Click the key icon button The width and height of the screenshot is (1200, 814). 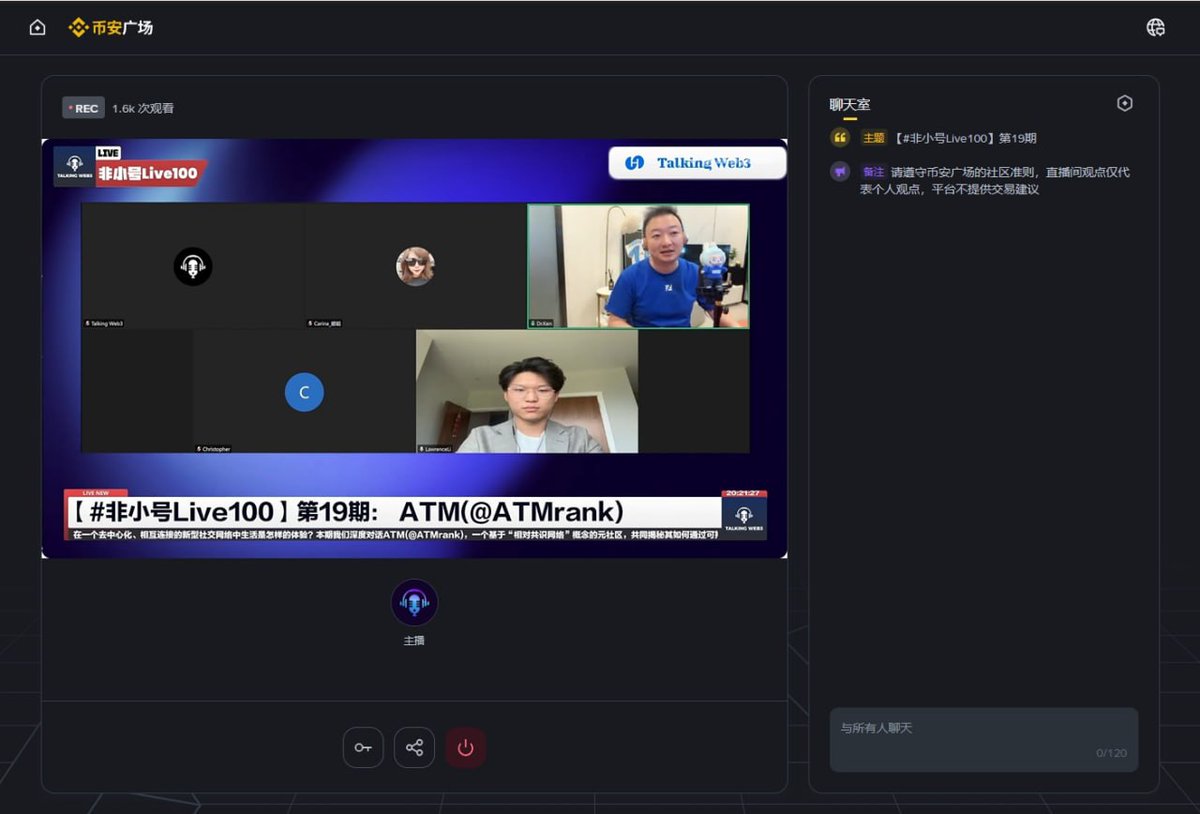(363, 747)
